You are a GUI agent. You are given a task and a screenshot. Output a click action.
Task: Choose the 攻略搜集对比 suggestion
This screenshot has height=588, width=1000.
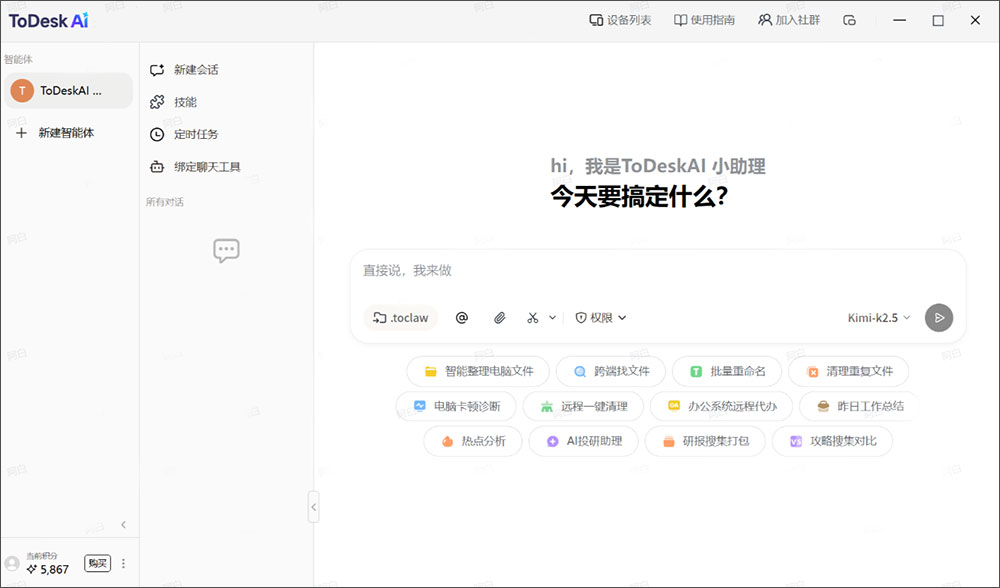click(x=832, y=441)
